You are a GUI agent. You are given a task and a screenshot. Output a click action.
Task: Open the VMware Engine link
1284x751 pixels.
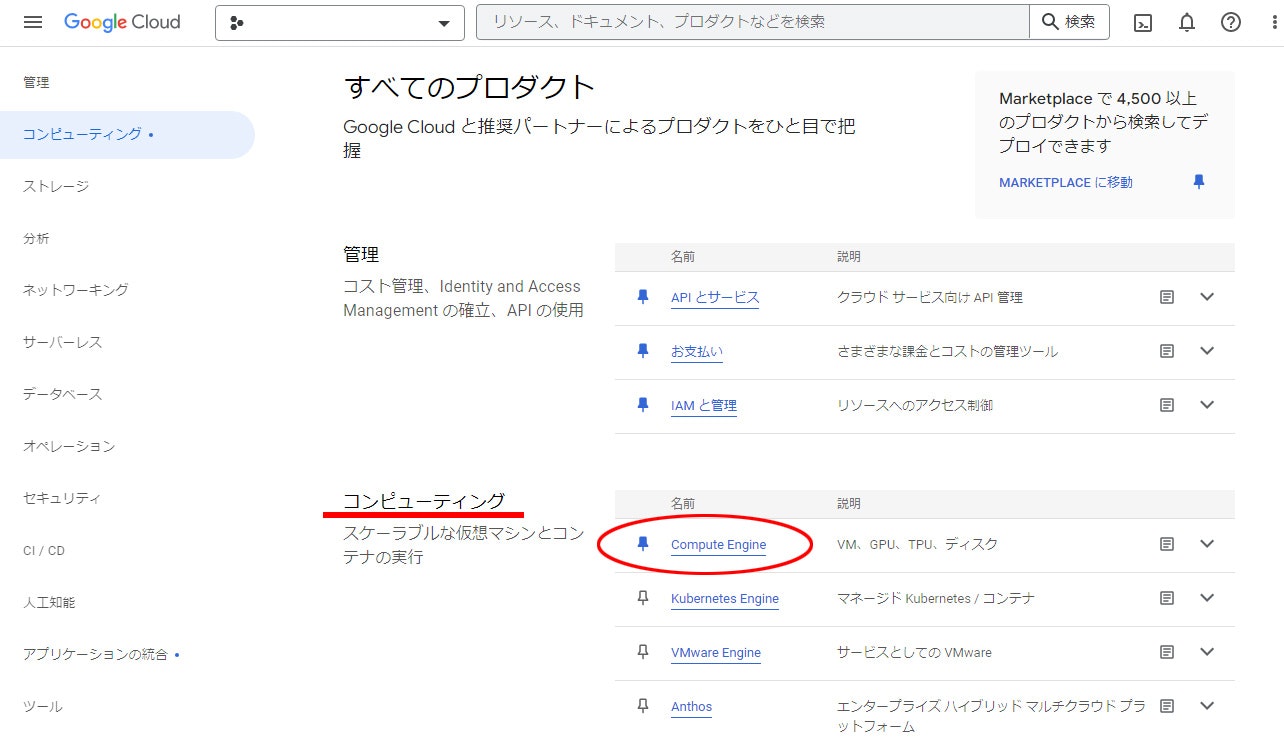click(716, 652)
